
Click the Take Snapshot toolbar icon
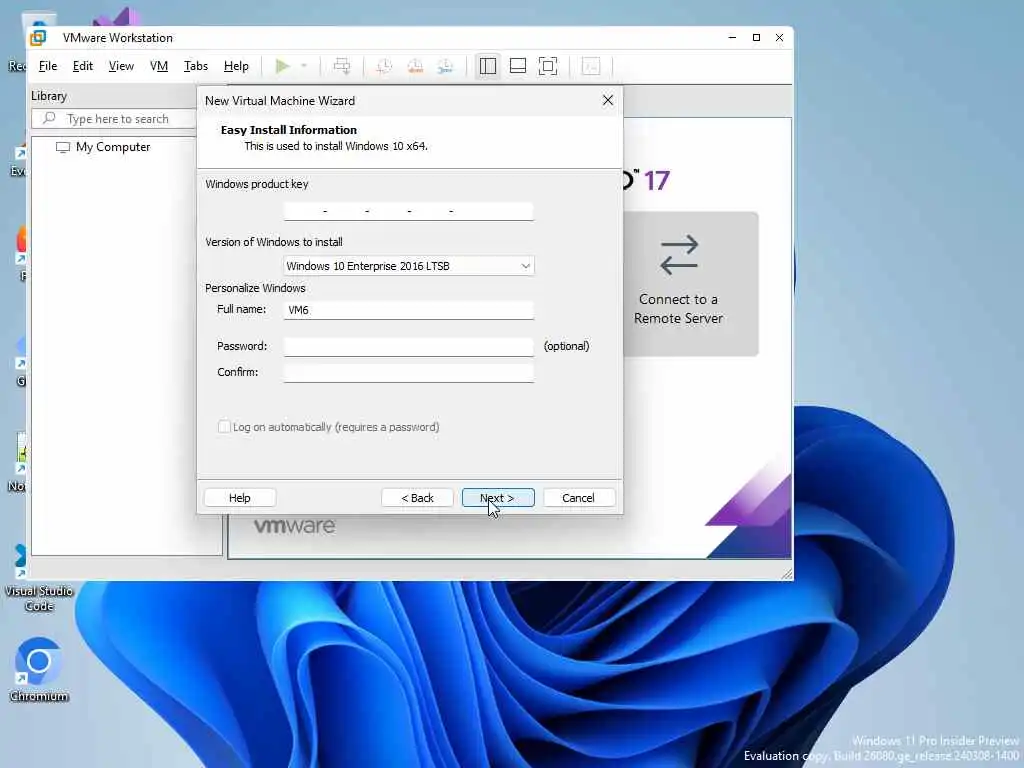click(384, 66)
